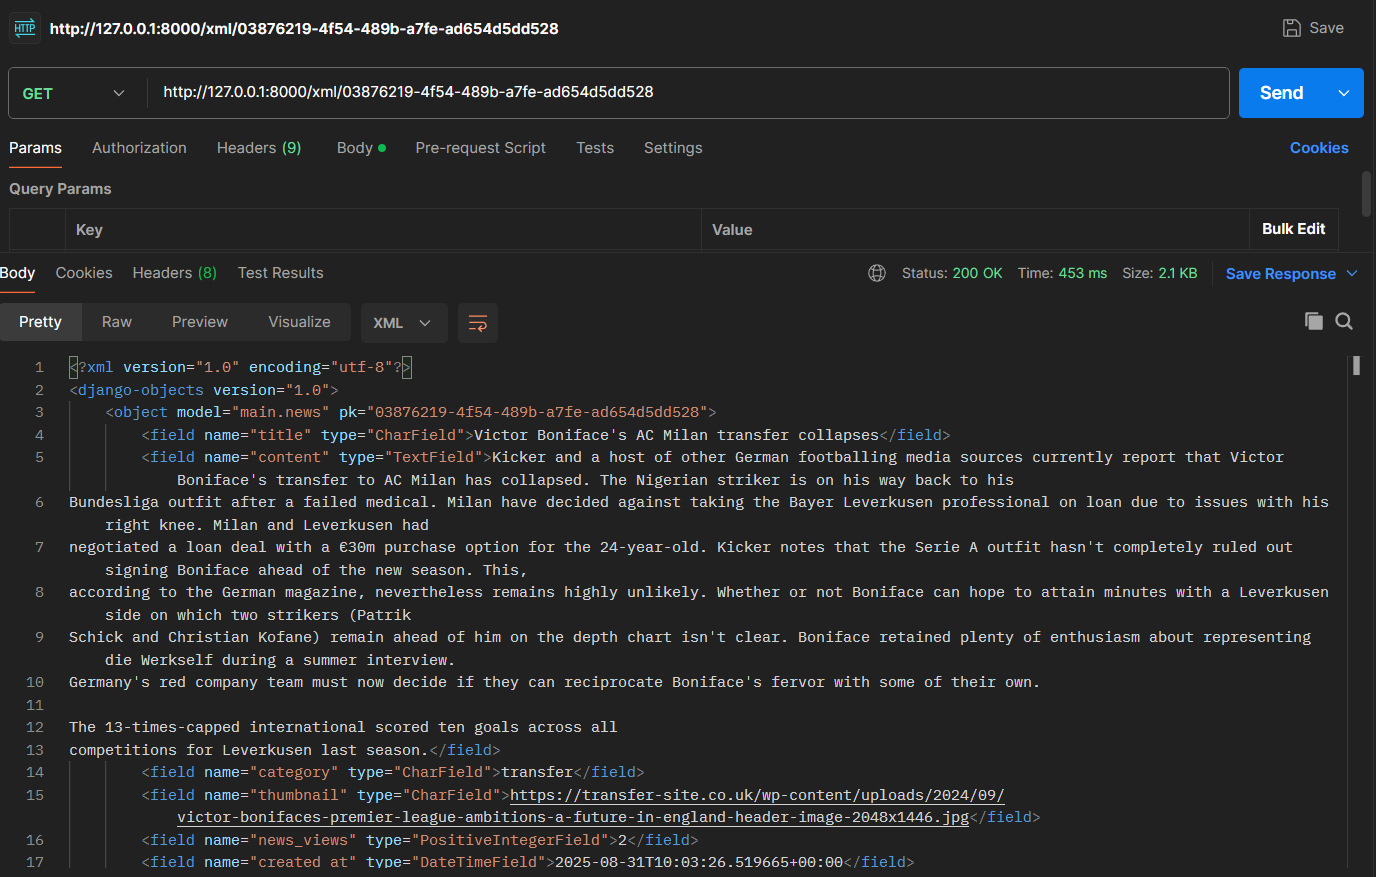1376x877 pixels.
Task: Click the request URL input field
Action: pyautogui.click(x=688, y=93)
